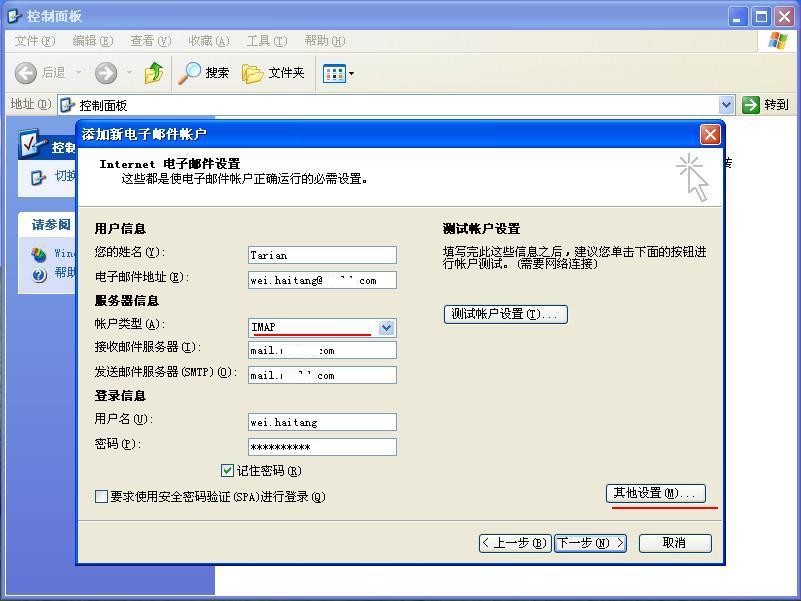Click the Up folder toolbar icon

click(x=154, y=73)
